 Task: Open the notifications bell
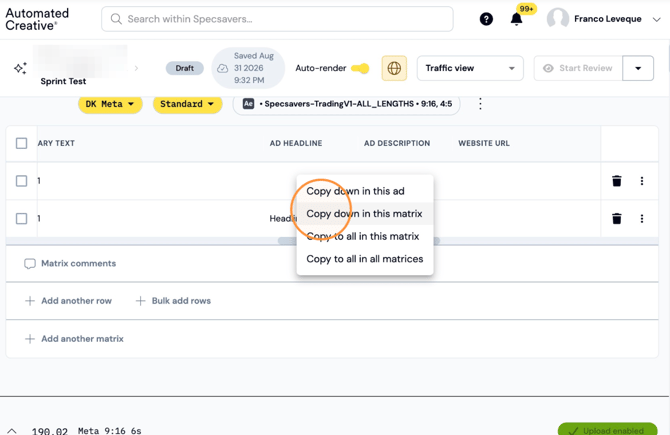click(516, 19)
